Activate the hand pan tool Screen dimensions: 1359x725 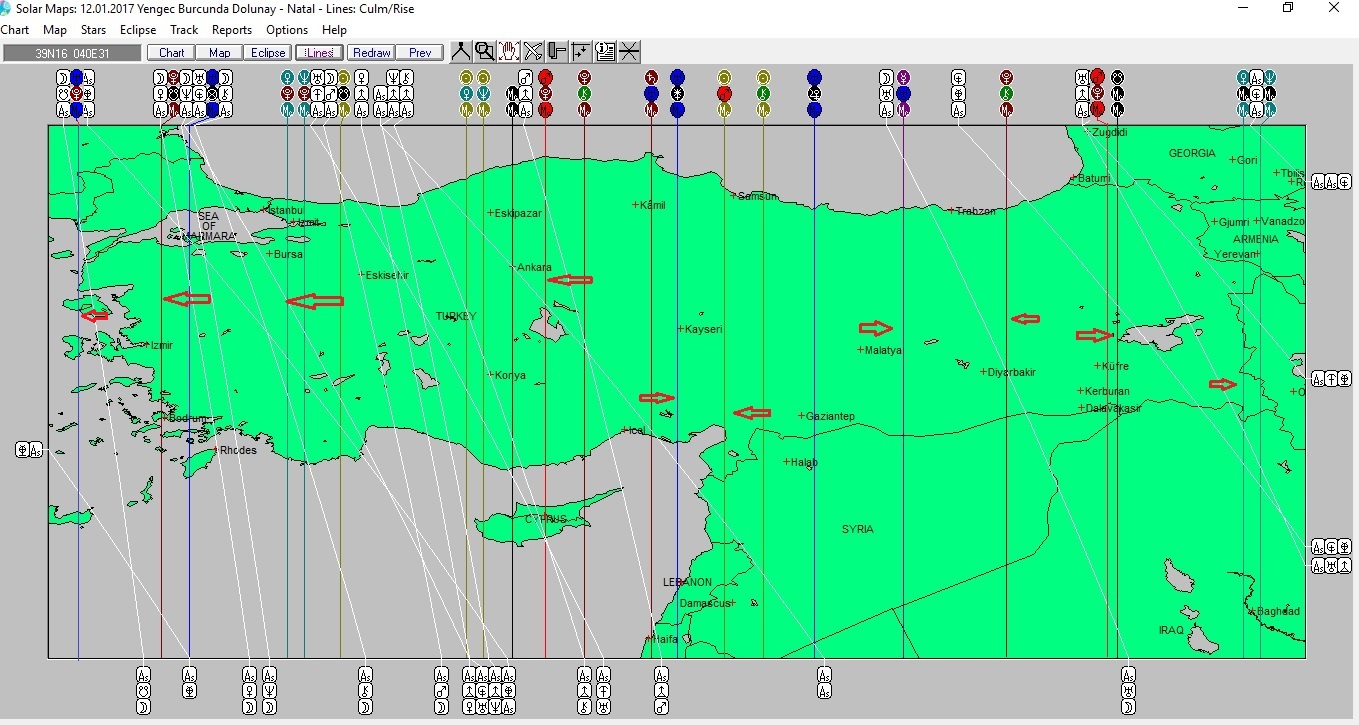(509, 52)
